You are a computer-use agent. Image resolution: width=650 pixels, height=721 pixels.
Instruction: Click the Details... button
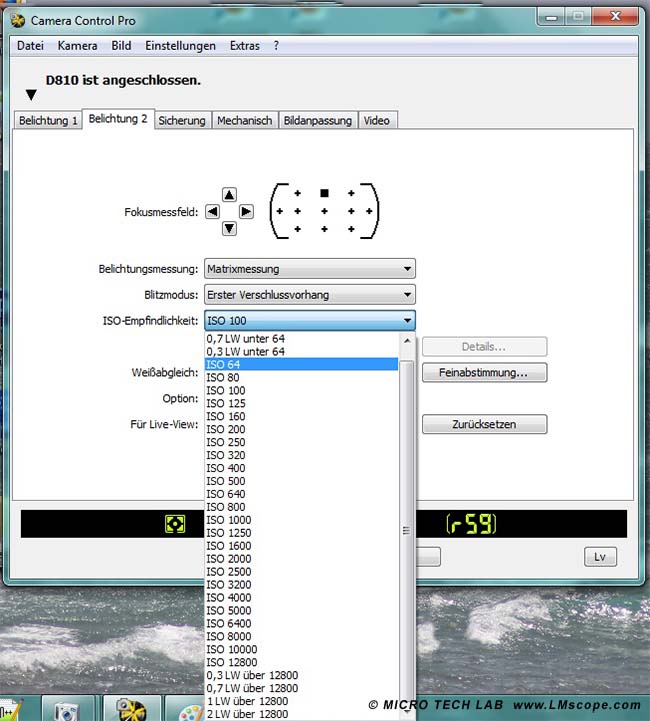click(485, 346)
